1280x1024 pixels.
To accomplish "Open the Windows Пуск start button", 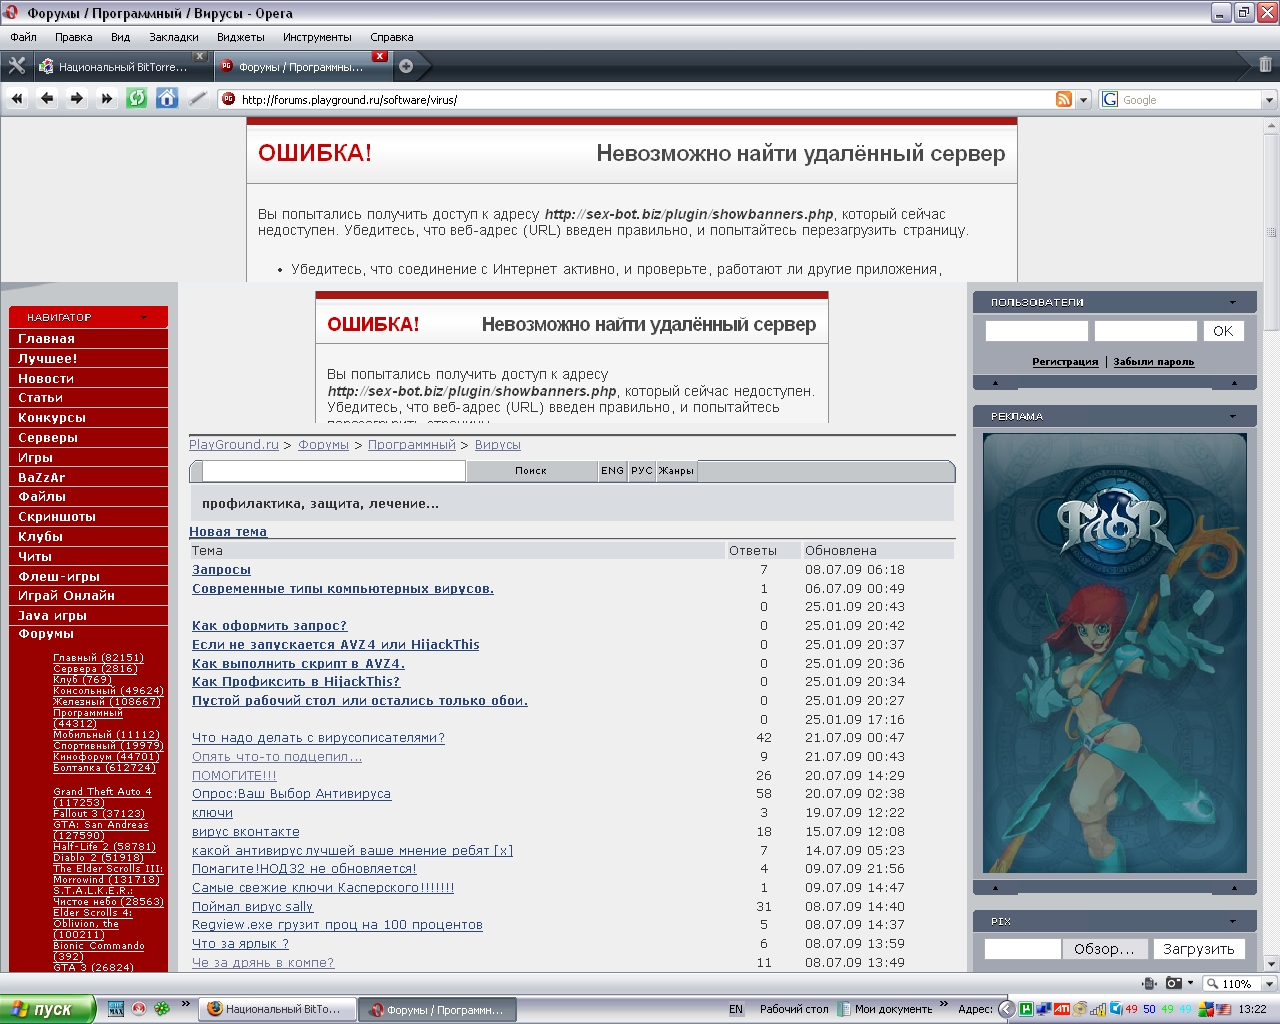I will point(47,1009).
